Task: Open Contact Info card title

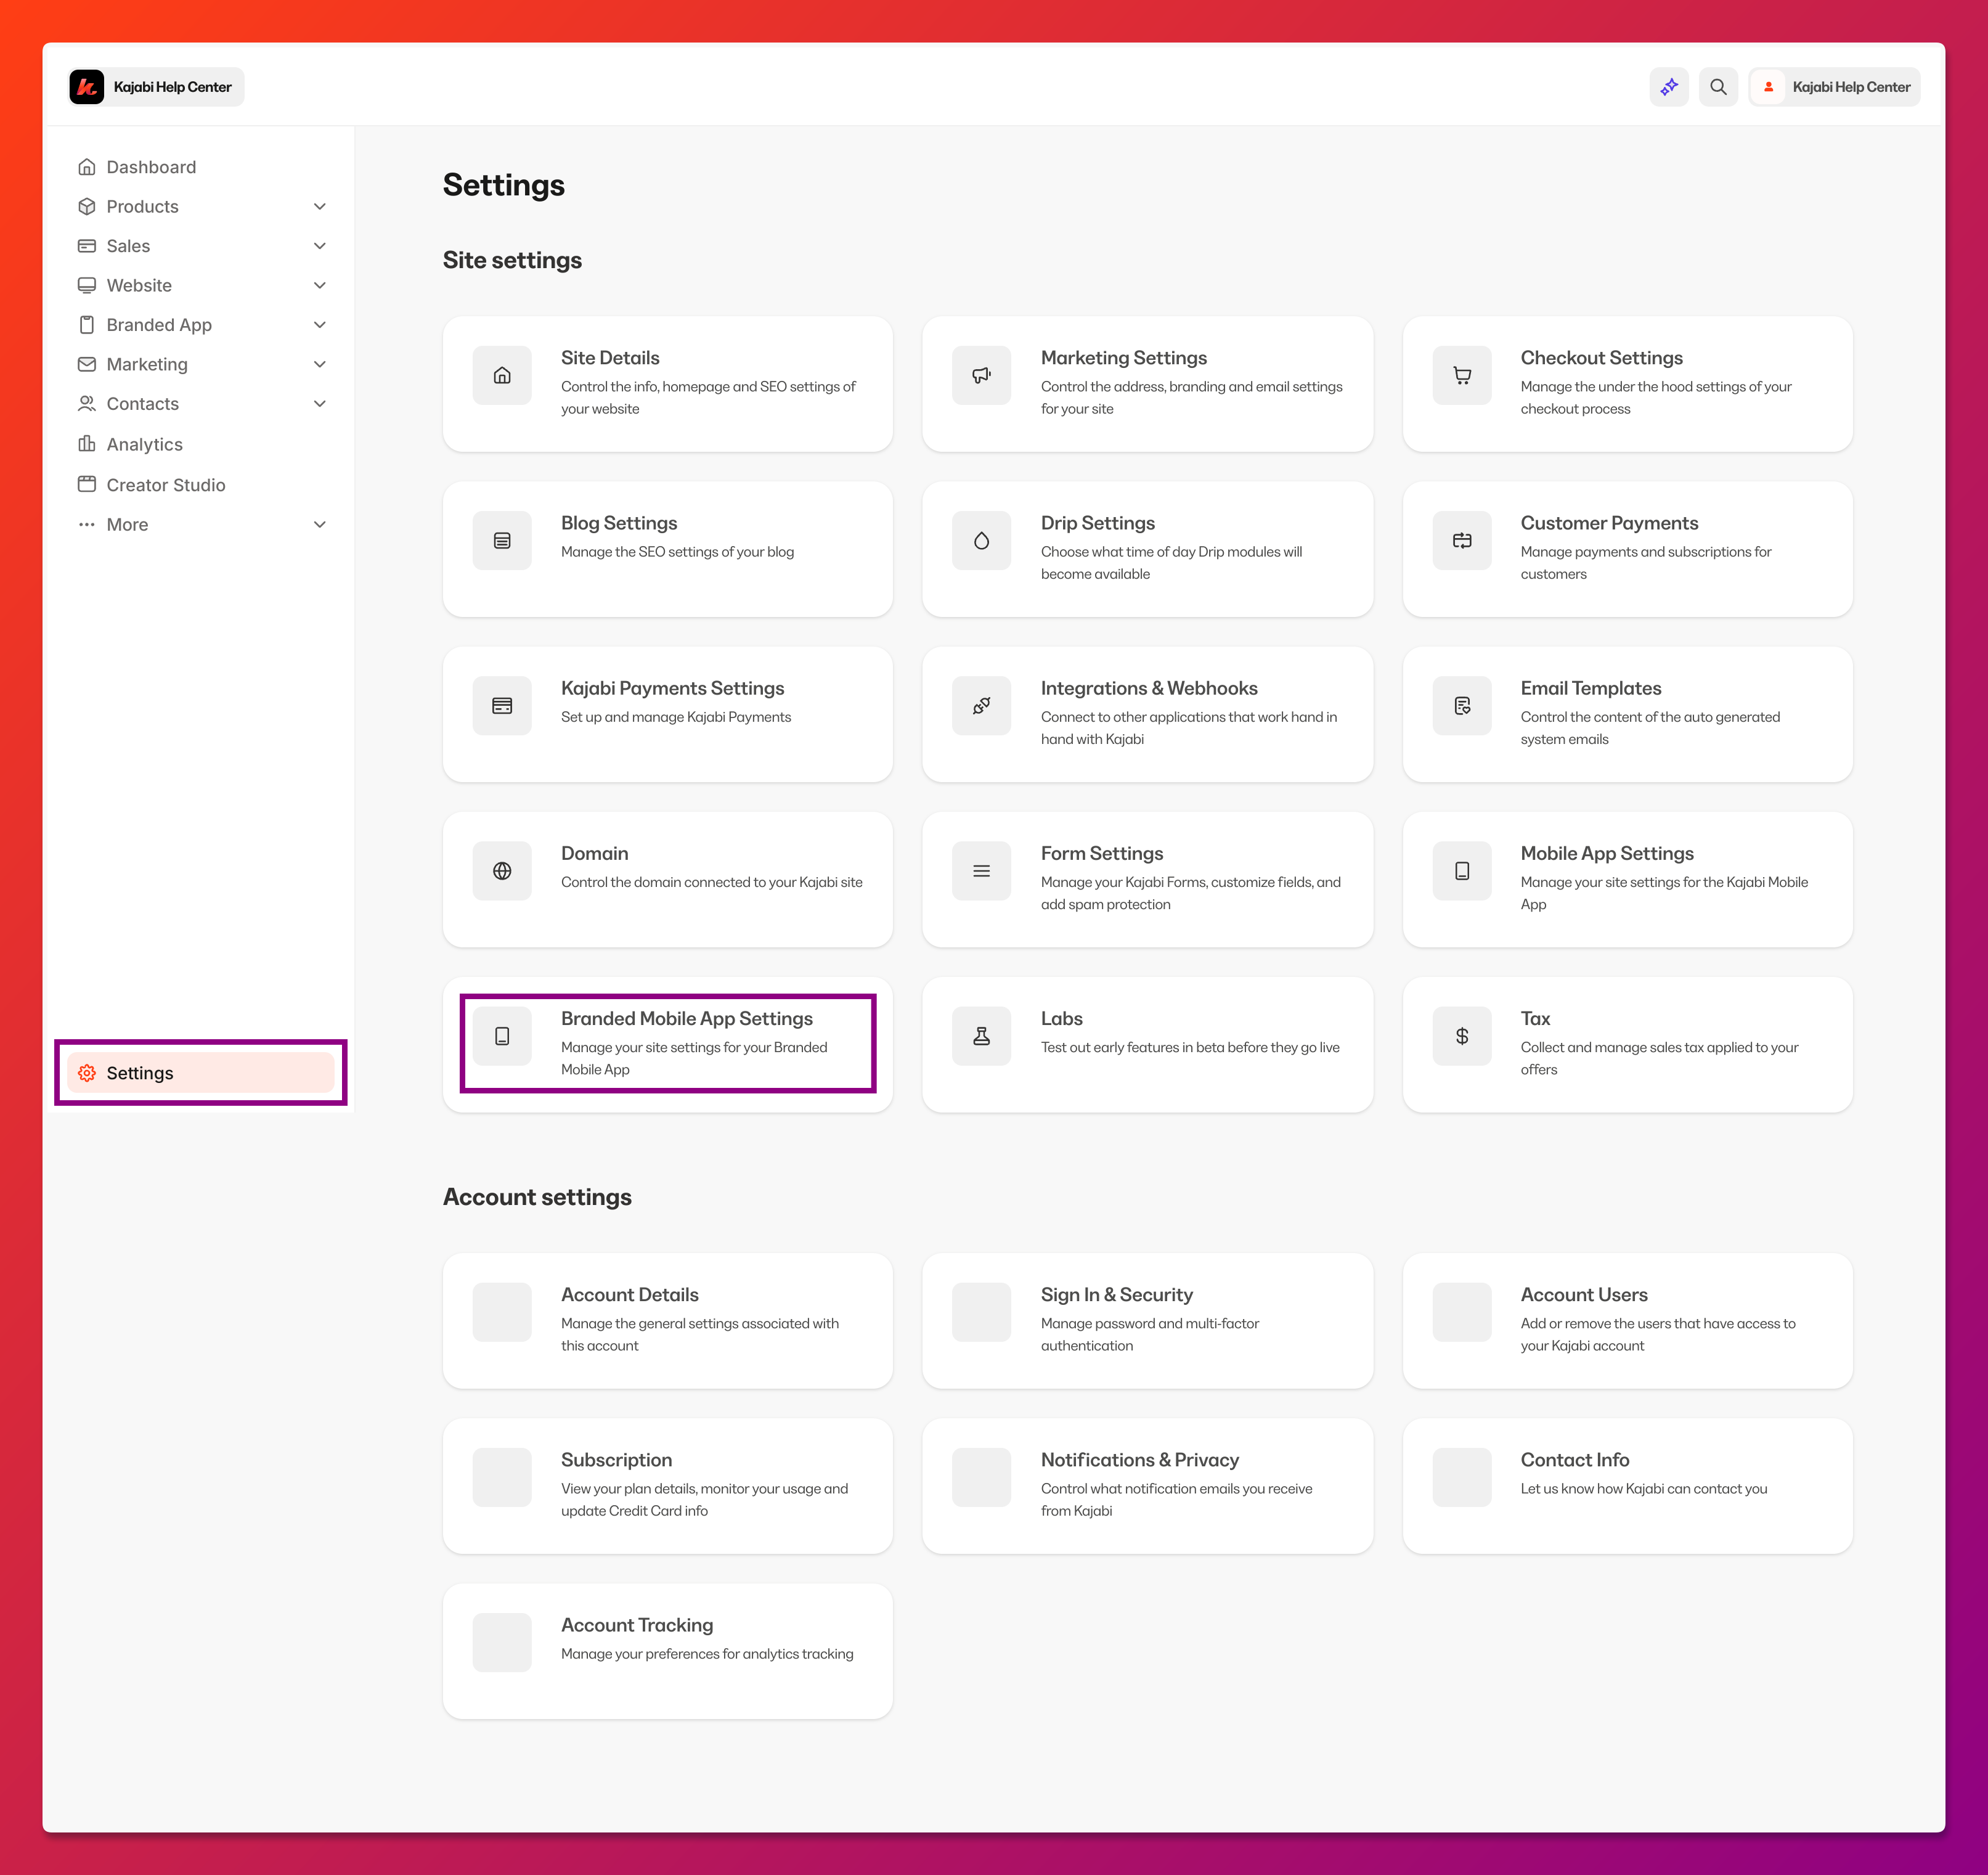Action: 1574,1460
